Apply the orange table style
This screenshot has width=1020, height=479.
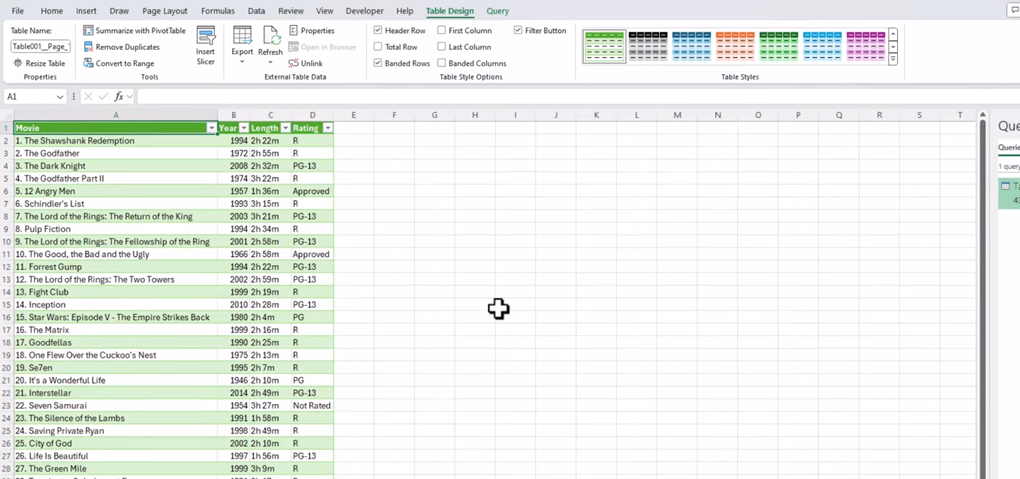[734, 46]
